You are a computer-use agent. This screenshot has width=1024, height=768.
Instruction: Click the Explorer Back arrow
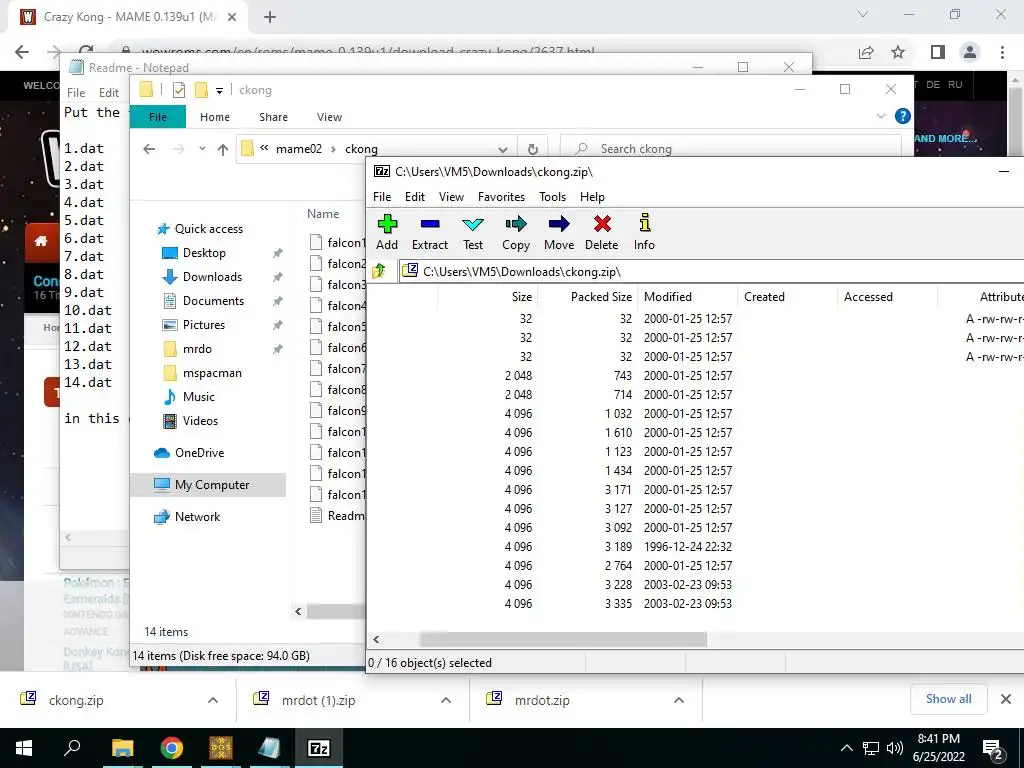pyautogui.click(x=149, y=149)
